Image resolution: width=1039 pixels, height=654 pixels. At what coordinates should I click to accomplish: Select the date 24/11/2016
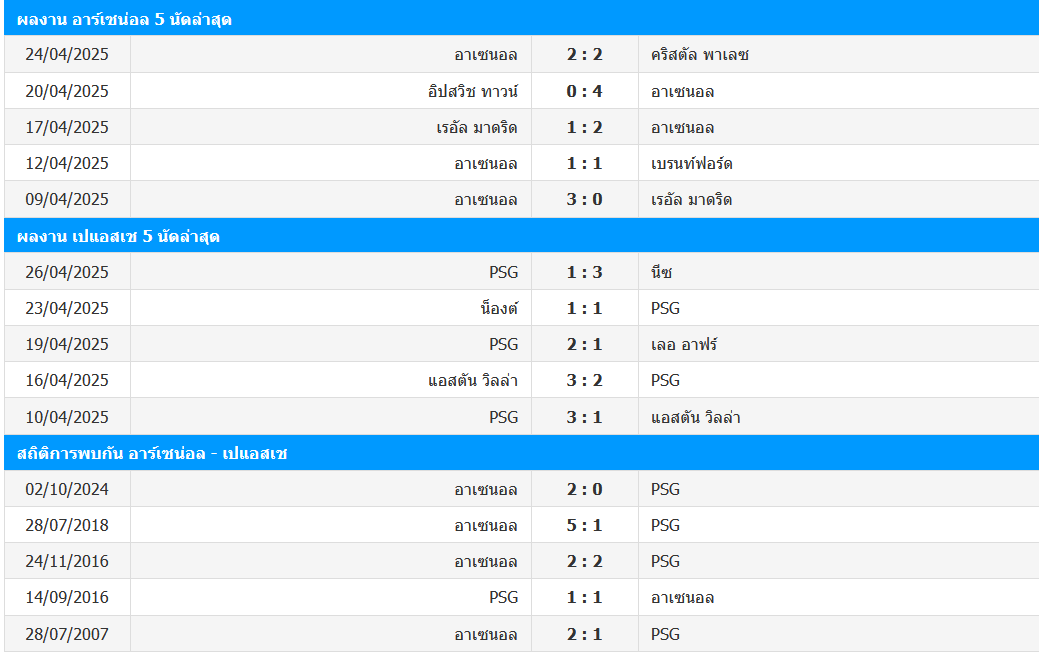(x=67, y=561)
